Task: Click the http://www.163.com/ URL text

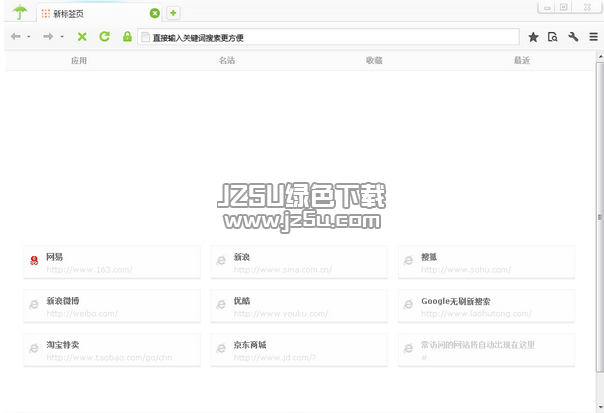Action: pyautogui.click(x=89, y=270)
